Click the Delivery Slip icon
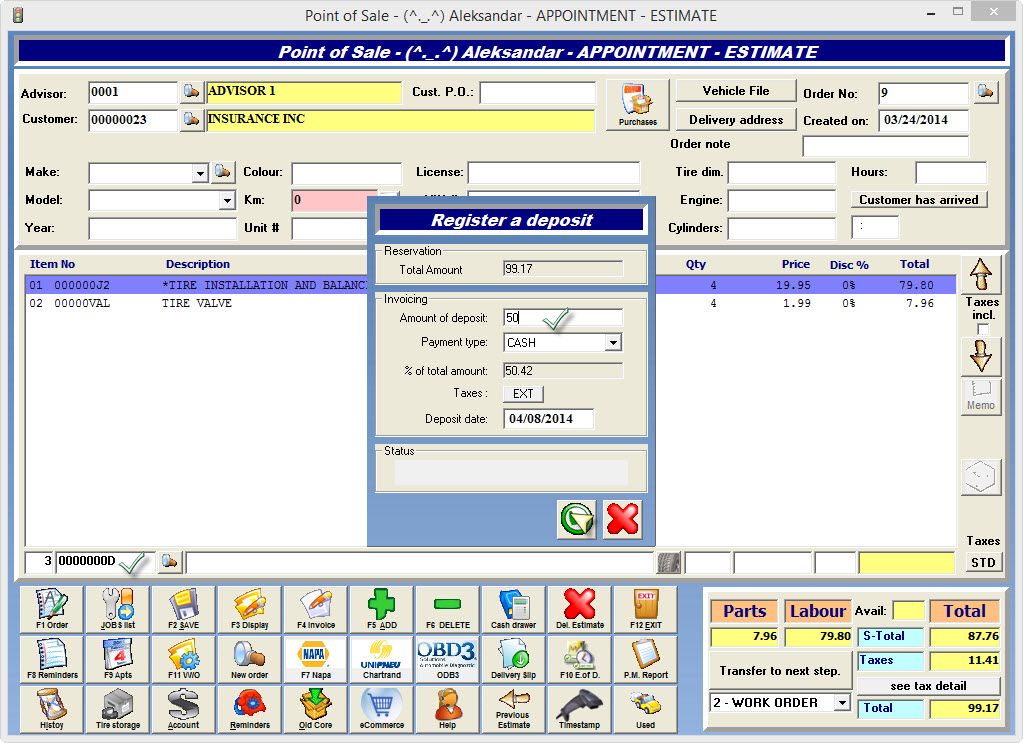Image resolution: width=1023 pixels, height=743 pixels. pos(513,659)
